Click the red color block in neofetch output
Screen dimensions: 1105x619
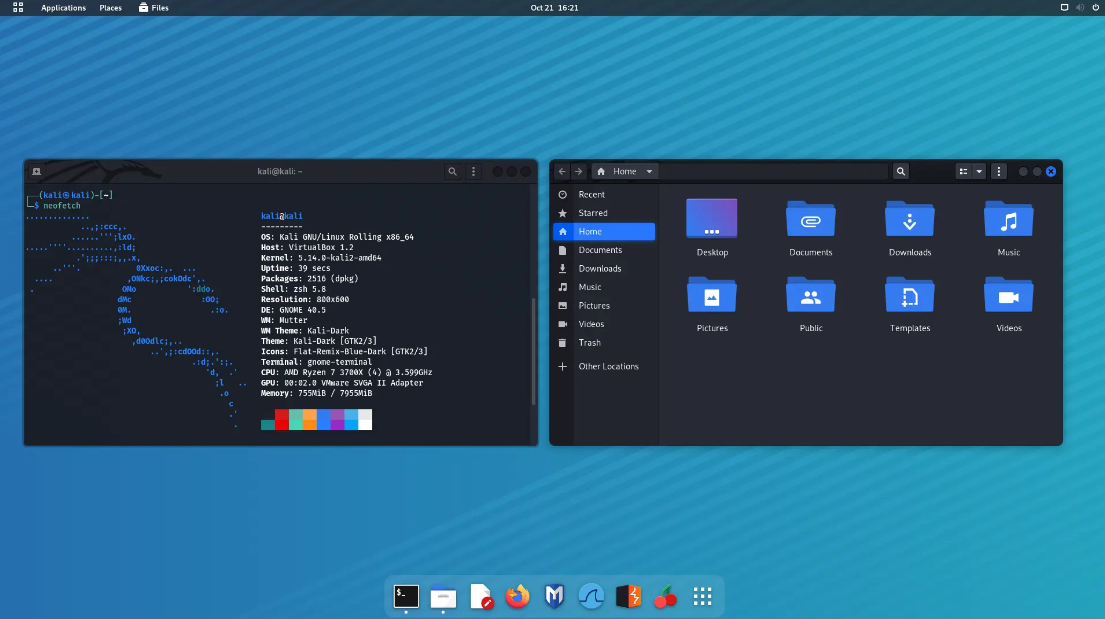(282, 420)
